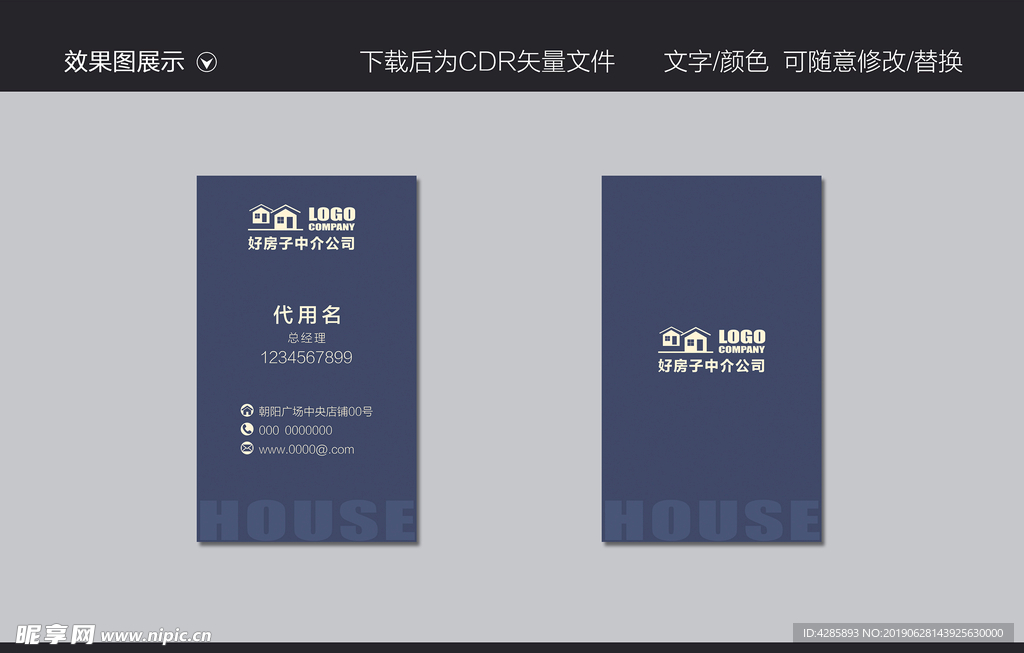The height and width of the screenshot is (653, 1024).
Task: Click the 代用名 name text on the card
Action: pos(308,314)
